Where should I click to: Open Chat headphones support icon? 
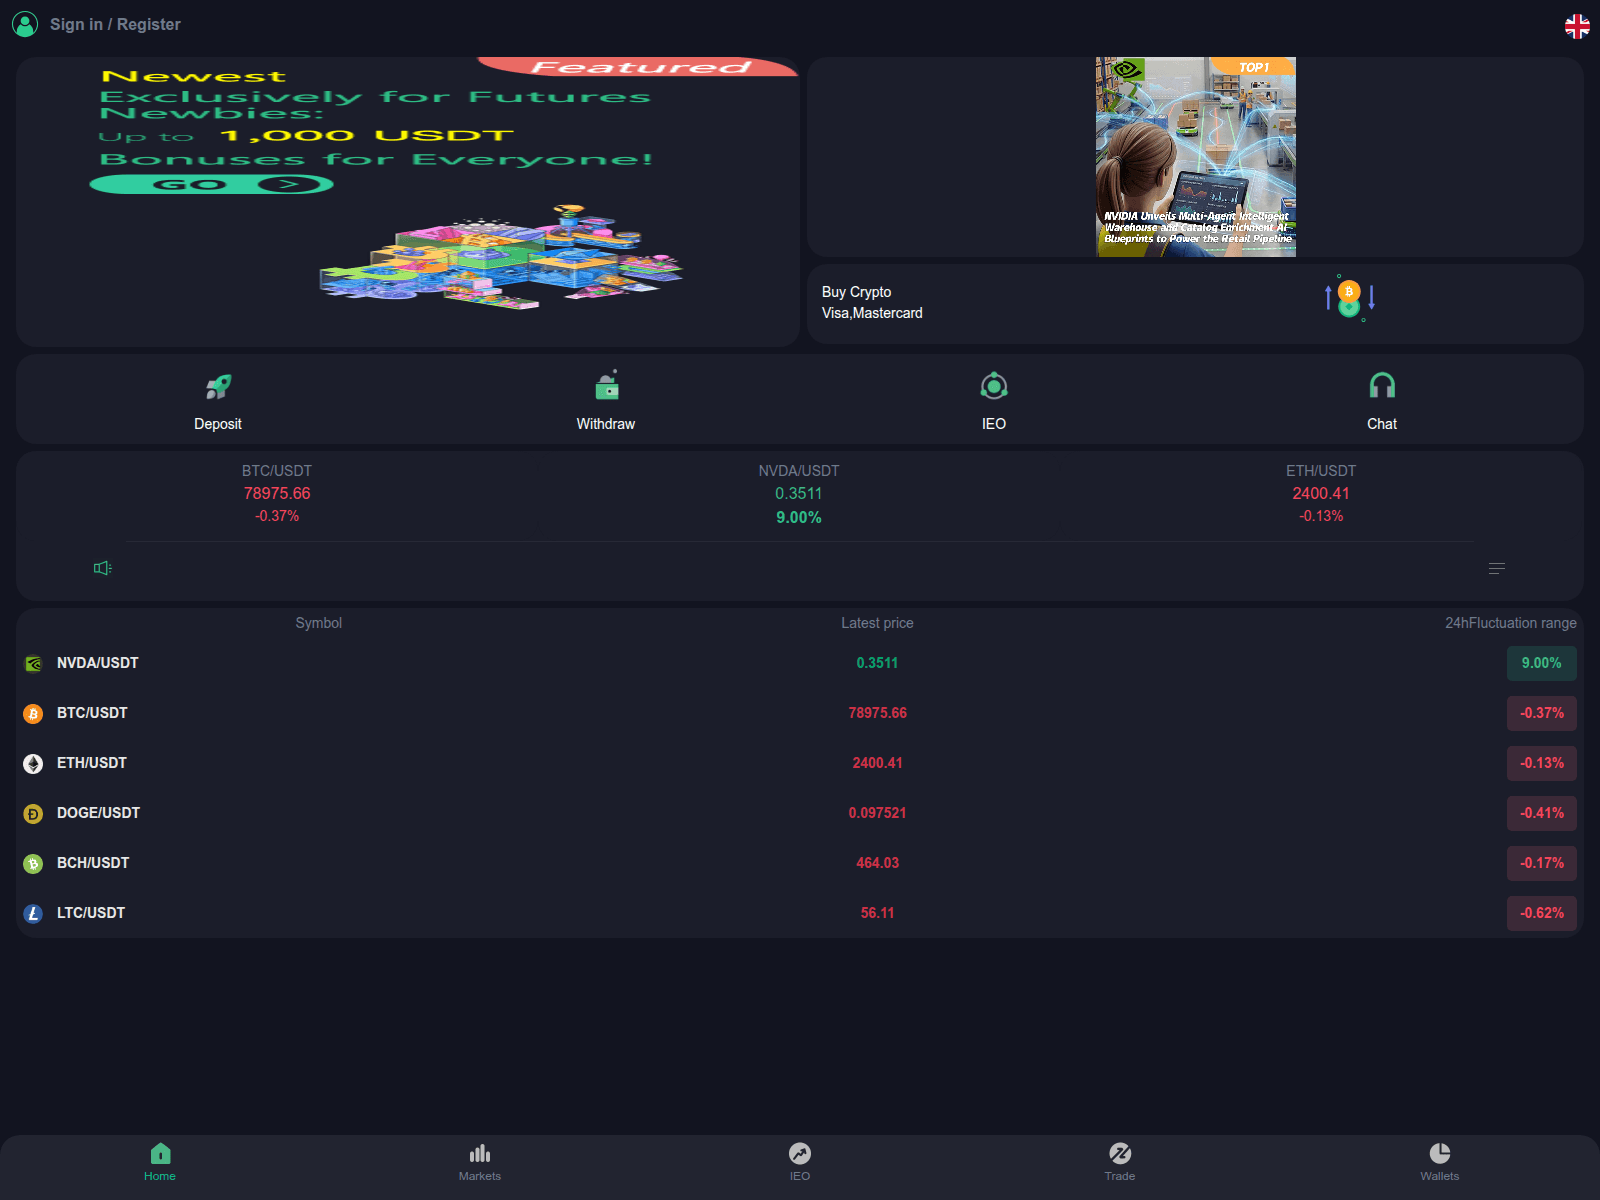pyautogui.click(x=1381, y=386)
